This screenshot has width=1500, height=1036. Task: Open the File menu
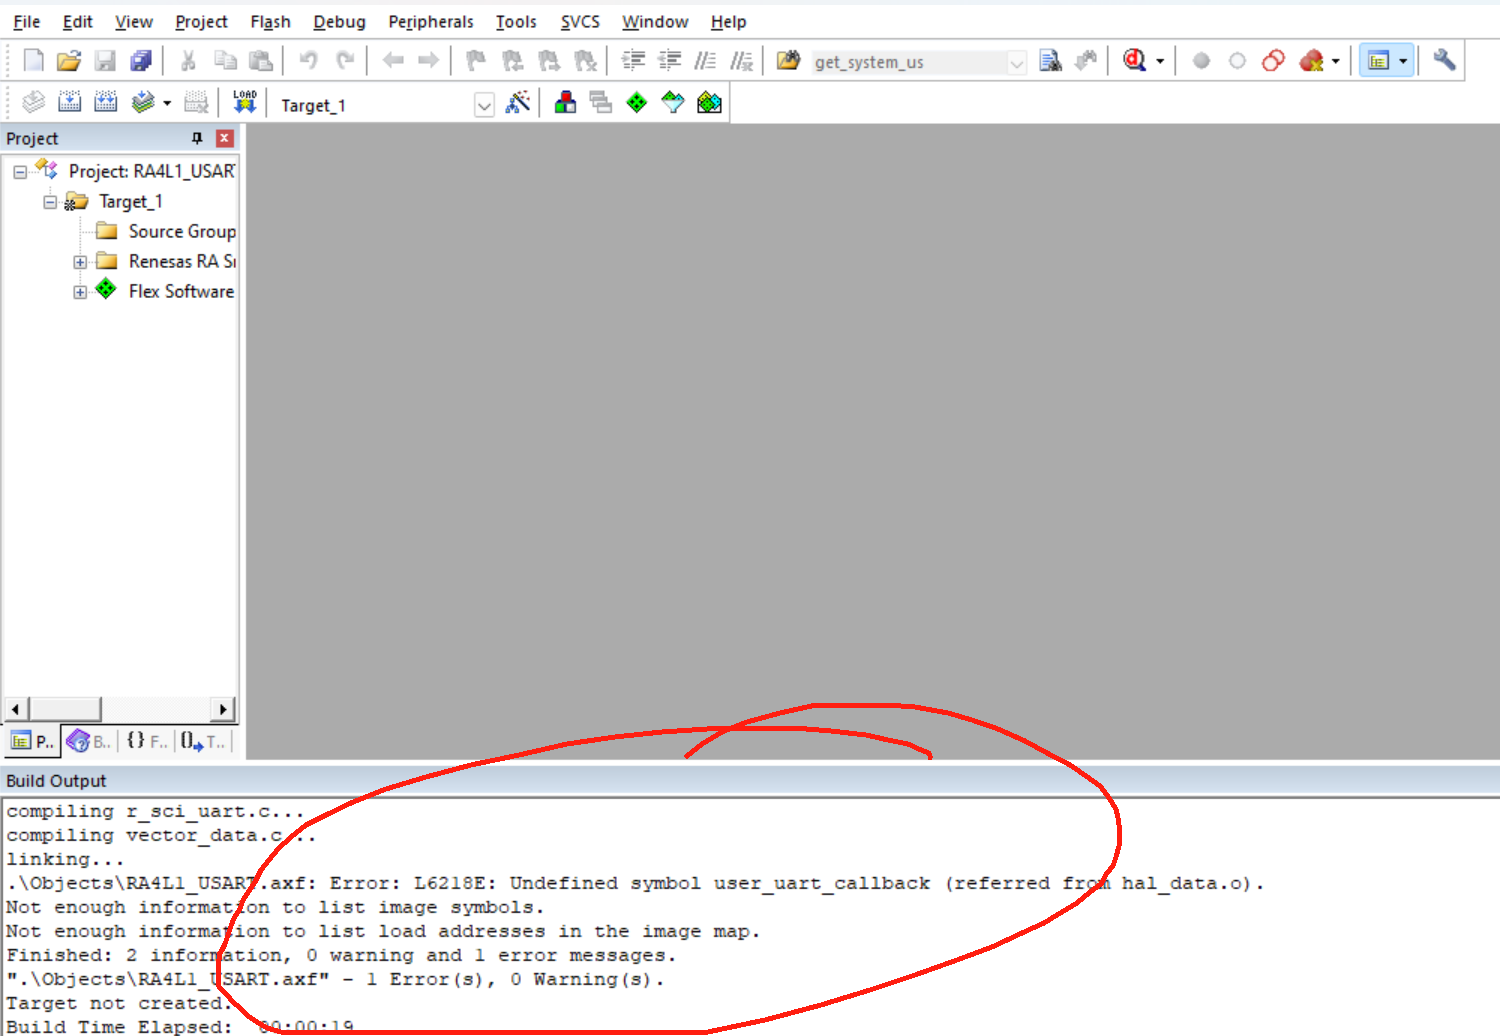[27, 21]
